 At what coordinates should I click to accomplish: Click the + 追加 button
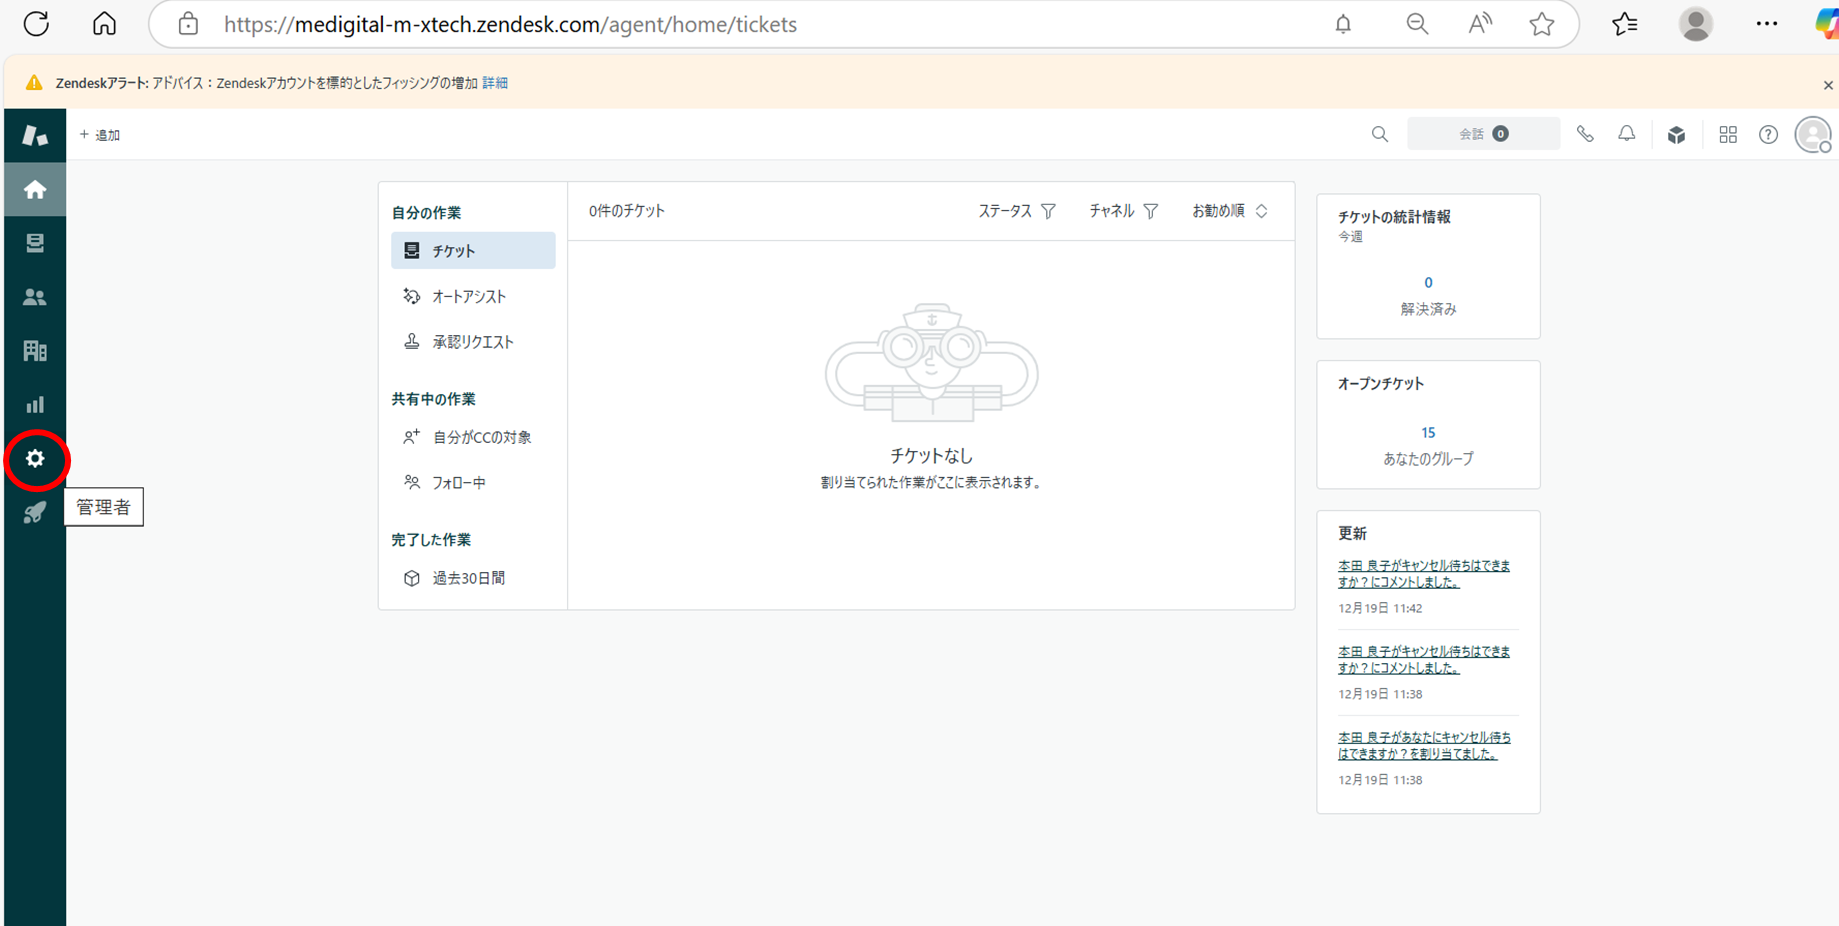click(100, 135)
